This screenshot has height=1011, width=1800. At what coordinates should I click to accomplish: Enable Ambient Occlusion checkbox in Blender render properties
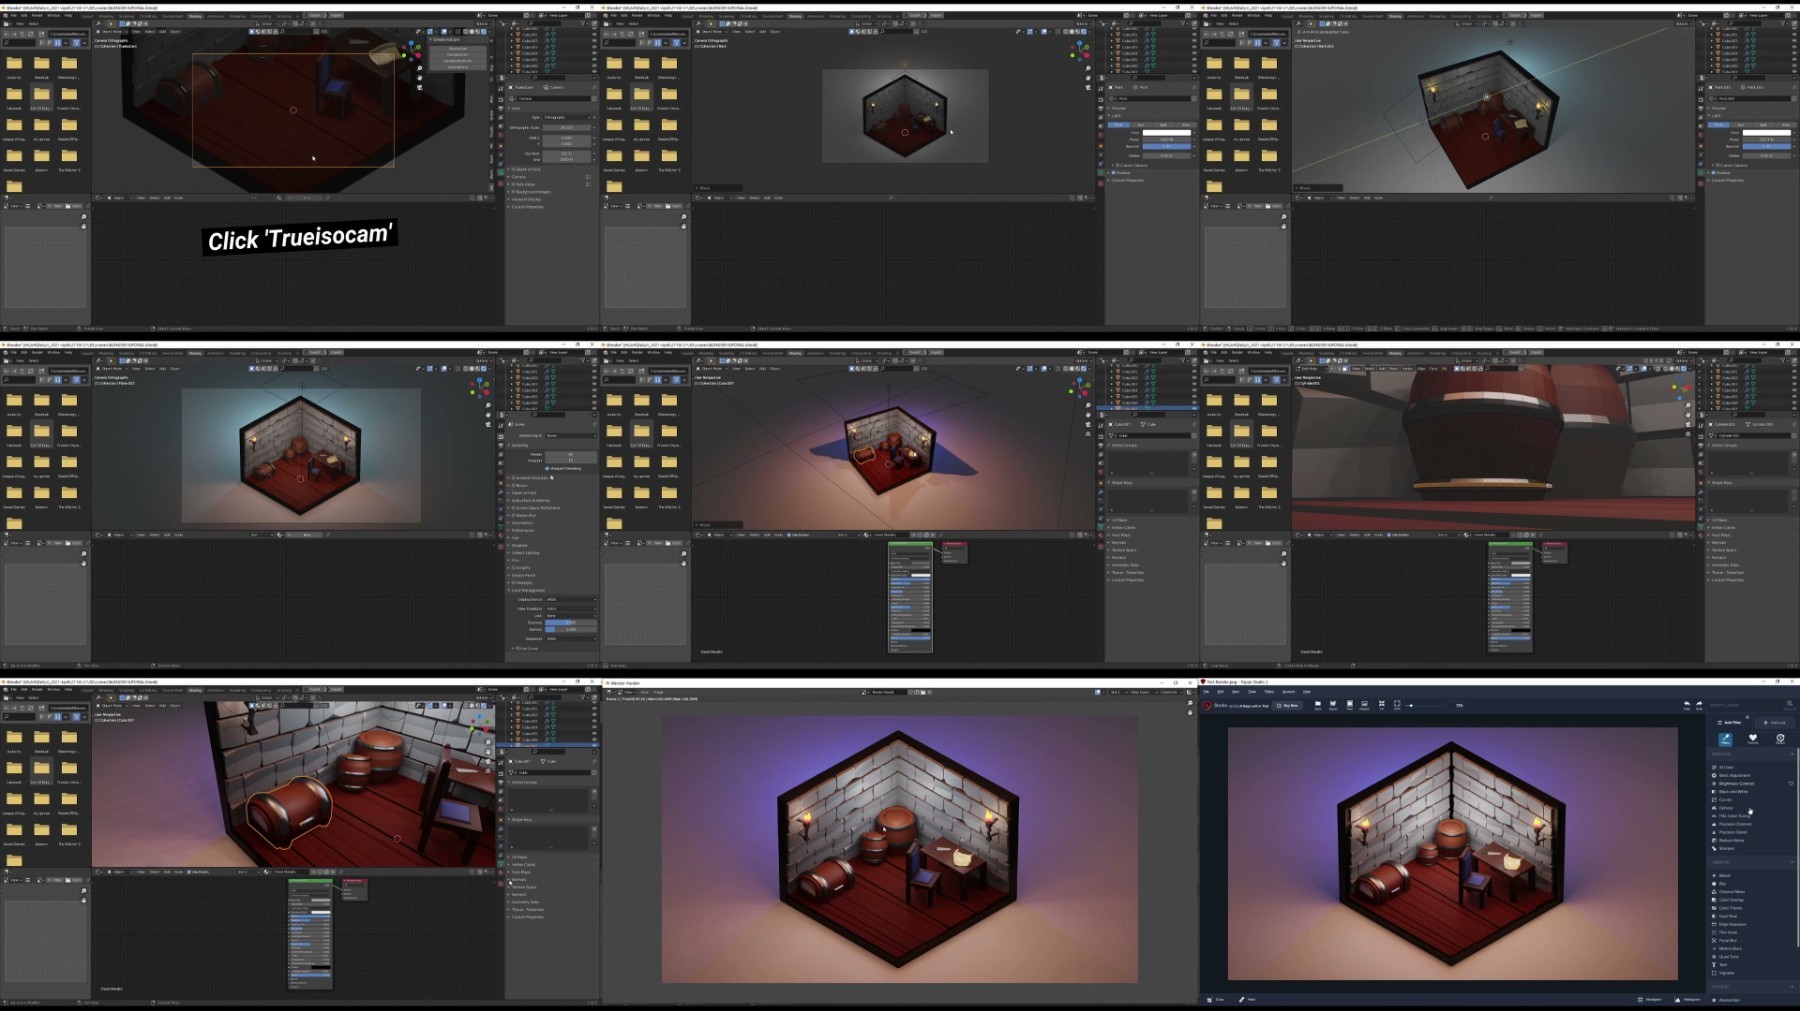514,478
